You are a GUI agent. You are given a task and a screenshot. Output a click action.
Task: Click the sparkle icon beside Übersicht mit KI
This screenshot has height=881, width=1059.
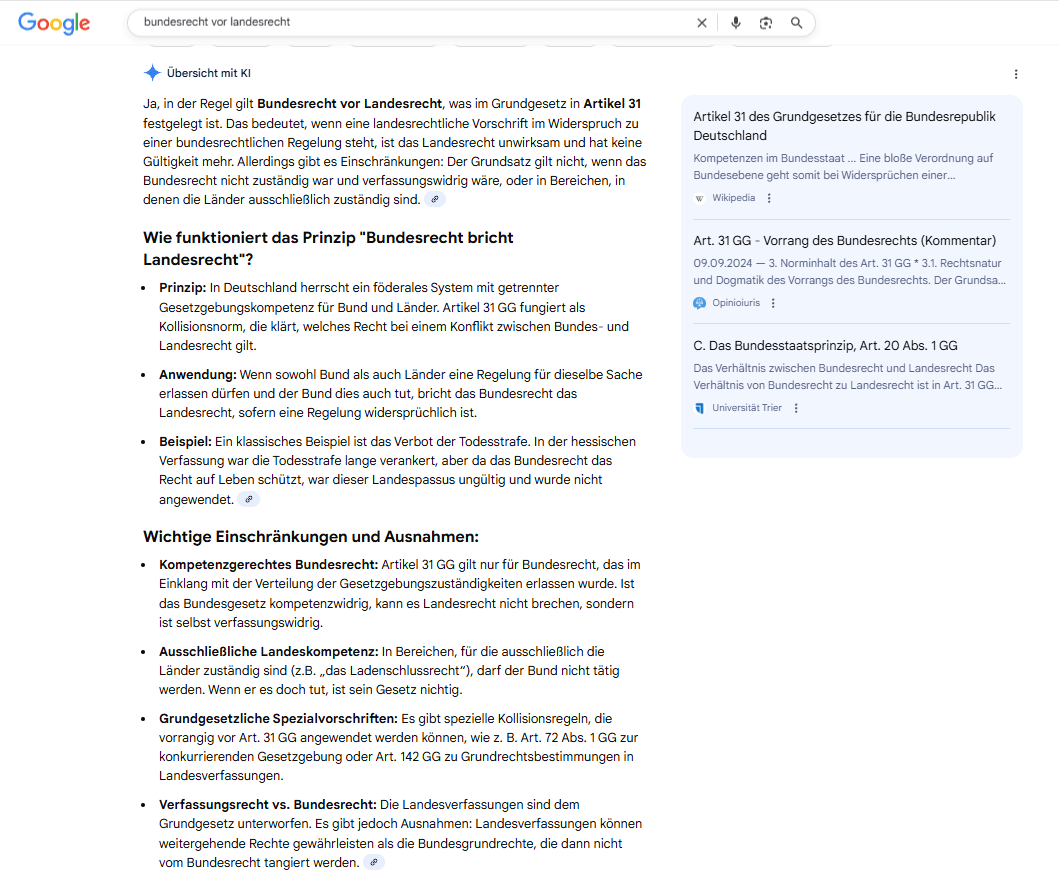tap(152, 73)
